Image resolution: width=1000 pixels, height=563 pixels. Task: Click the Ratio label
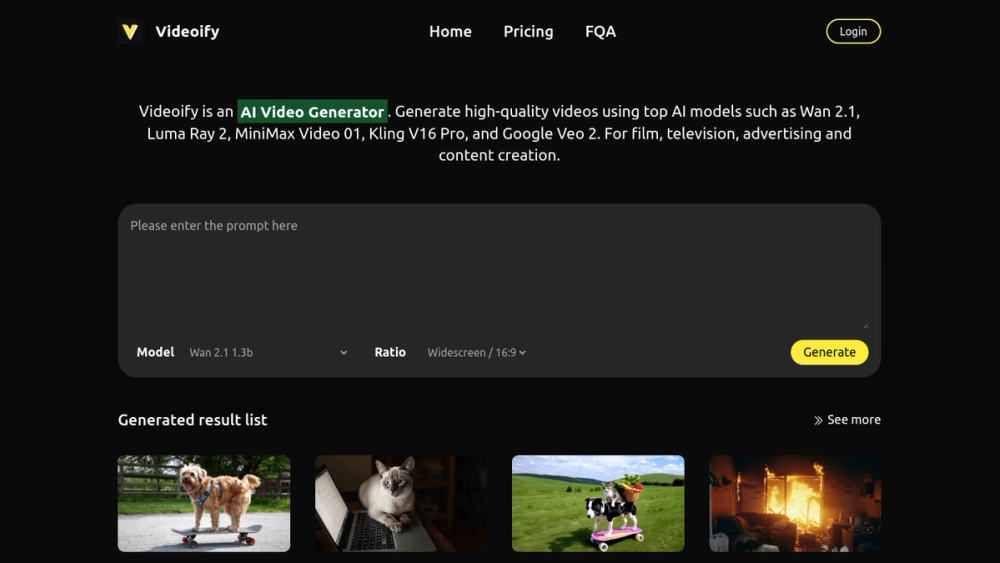coord(390,352)
